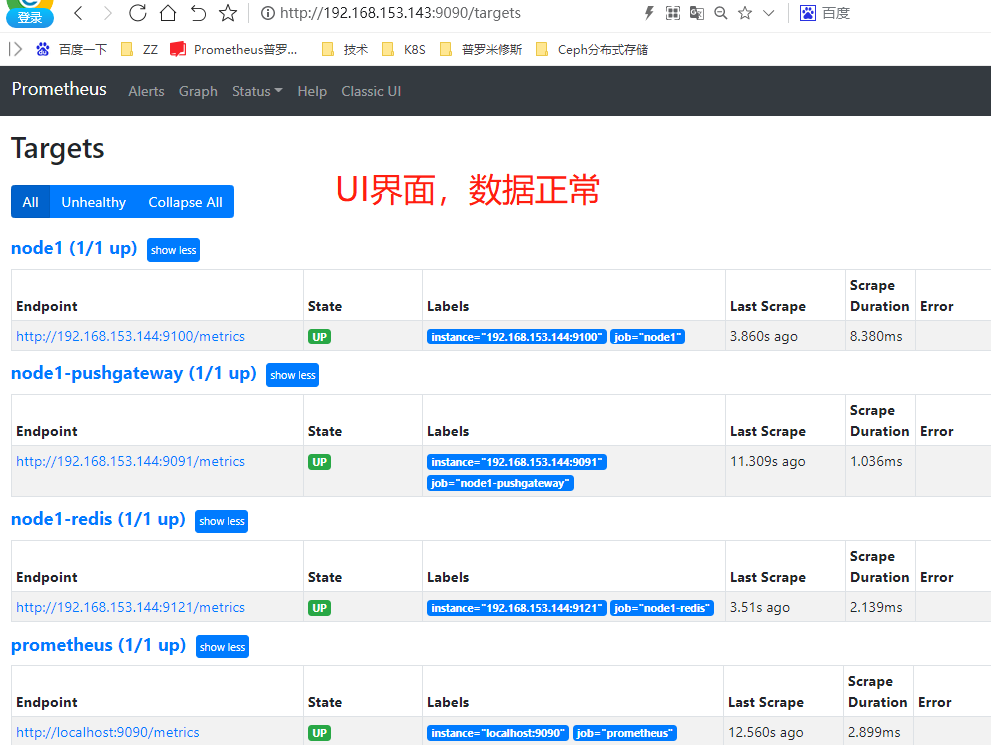The width and height of the screenshot is (991, 745).
Task: Click the node1 (1/1 up) heading
Action: point(74,248)
